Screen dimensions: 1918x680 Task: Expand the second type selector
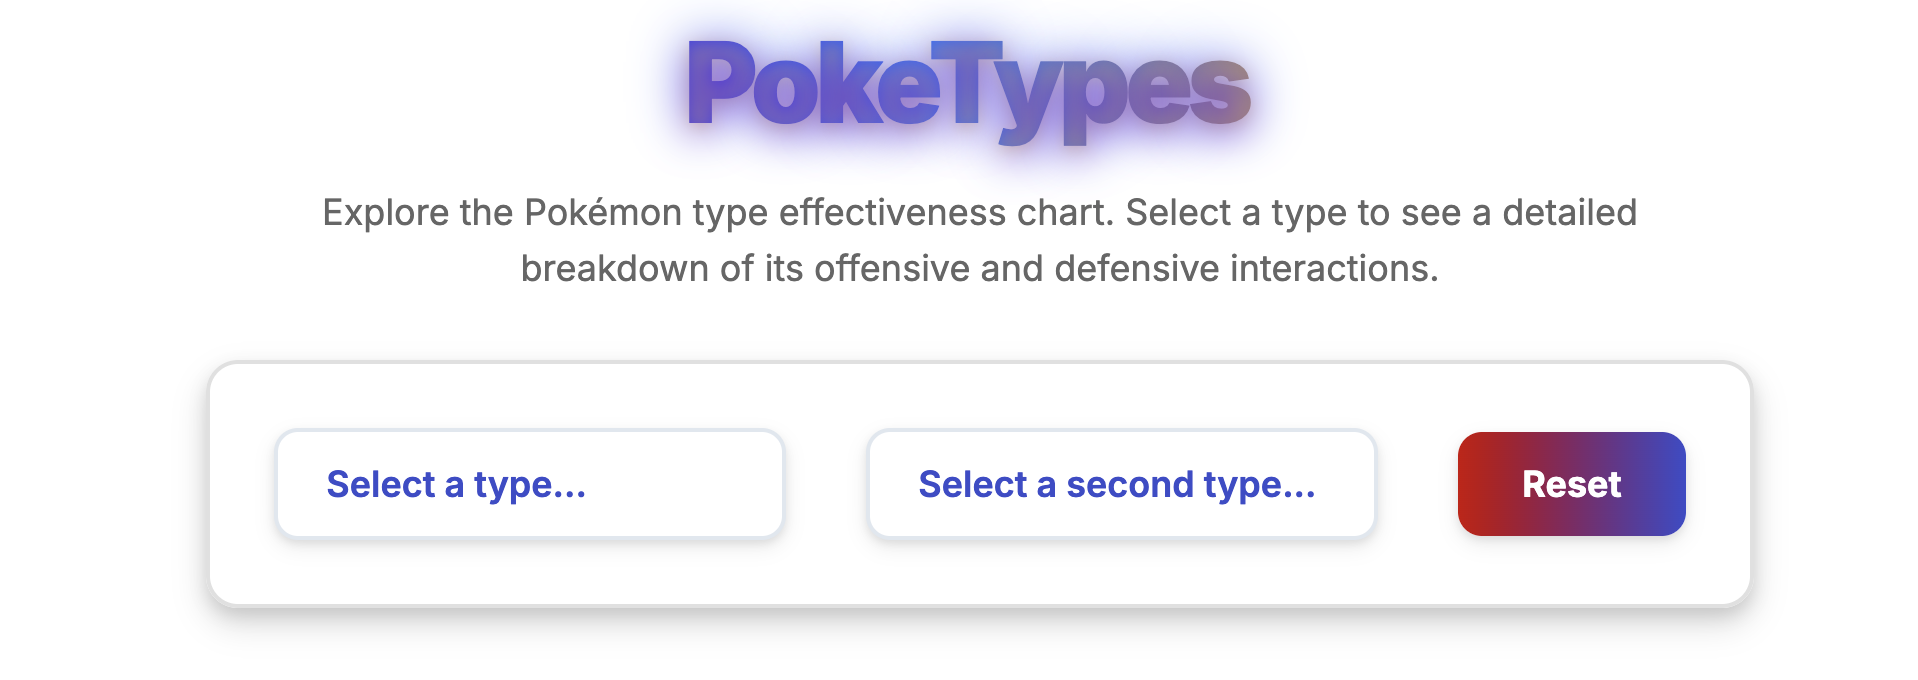pyautogui.click(x=1121, y=484)
